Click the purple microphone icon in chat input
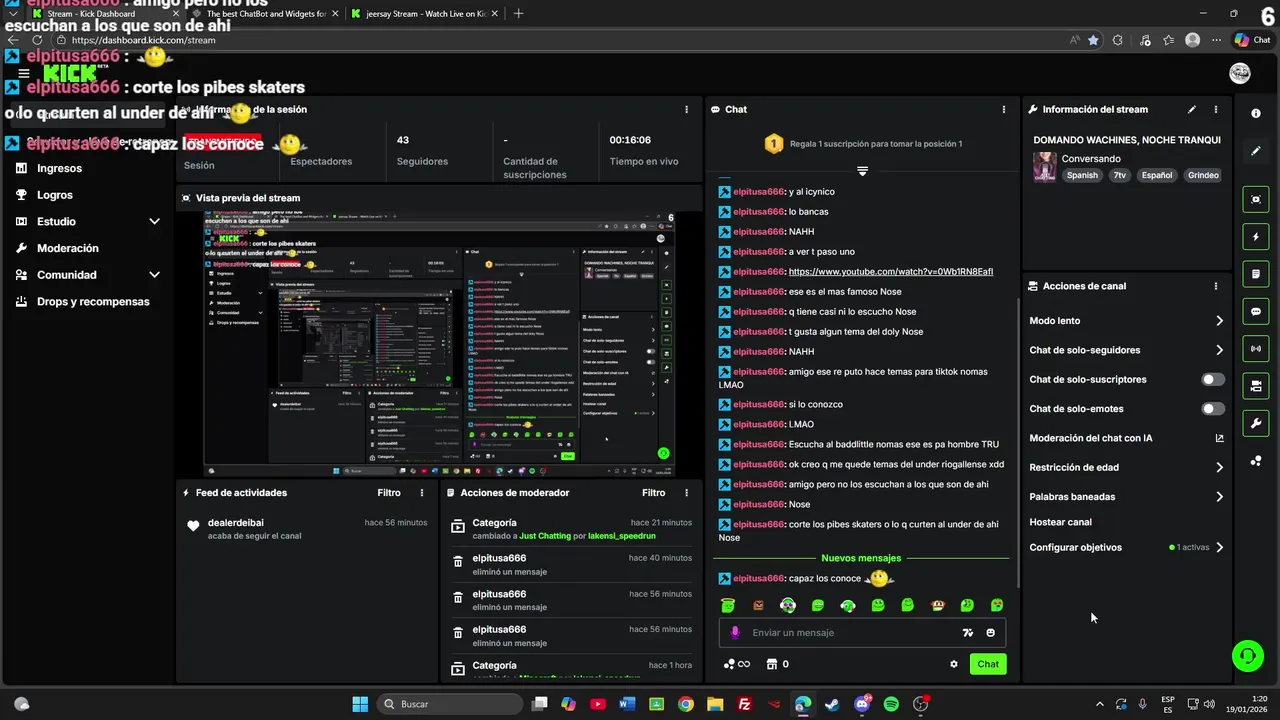The width and height of the screenshot is (1280, 720). pyautogui.click(x=735, y=632)
